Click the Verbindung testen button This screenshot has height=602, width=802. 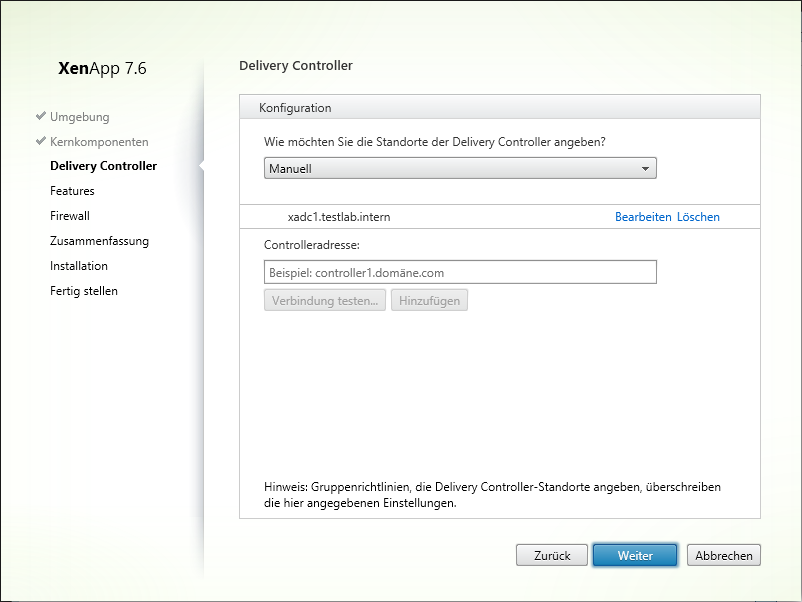pos(325,300)
